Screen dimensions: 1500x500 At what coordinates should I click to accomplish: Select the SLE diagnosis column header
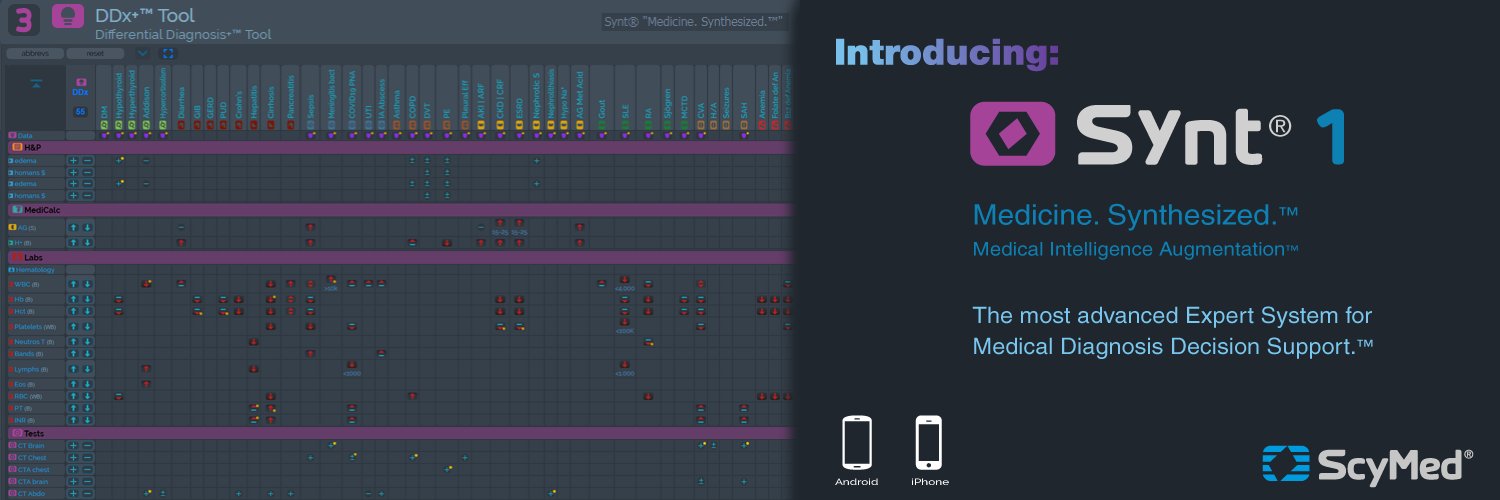625,98
